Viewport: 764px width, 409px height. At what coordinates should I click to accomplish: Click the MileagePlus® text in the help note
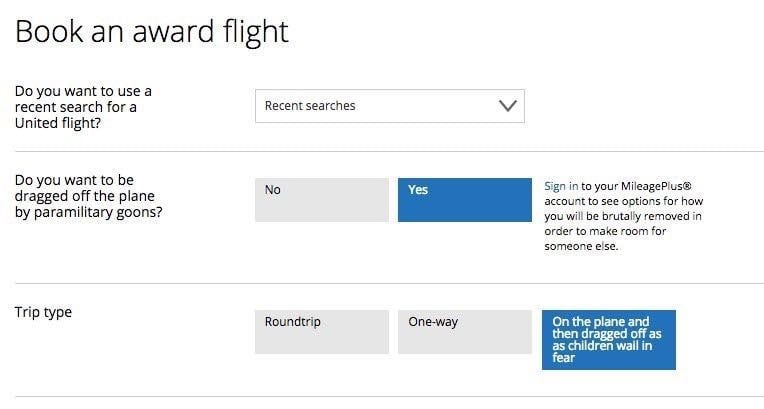point(656,186)
